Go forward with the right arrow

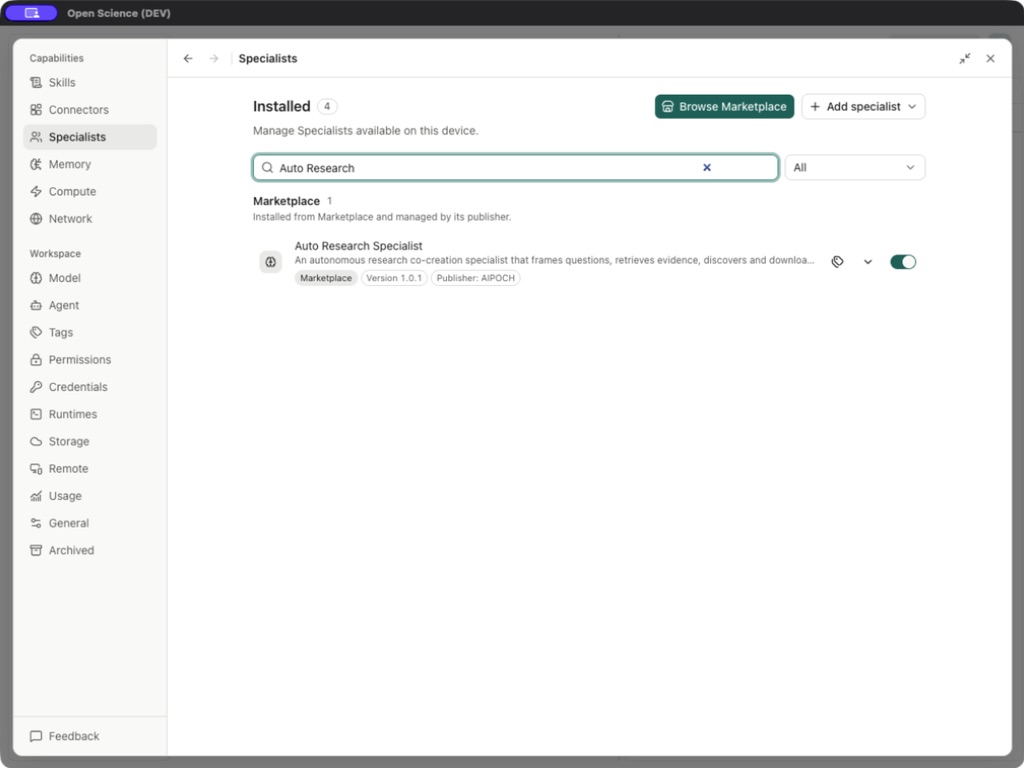(214, 59)
